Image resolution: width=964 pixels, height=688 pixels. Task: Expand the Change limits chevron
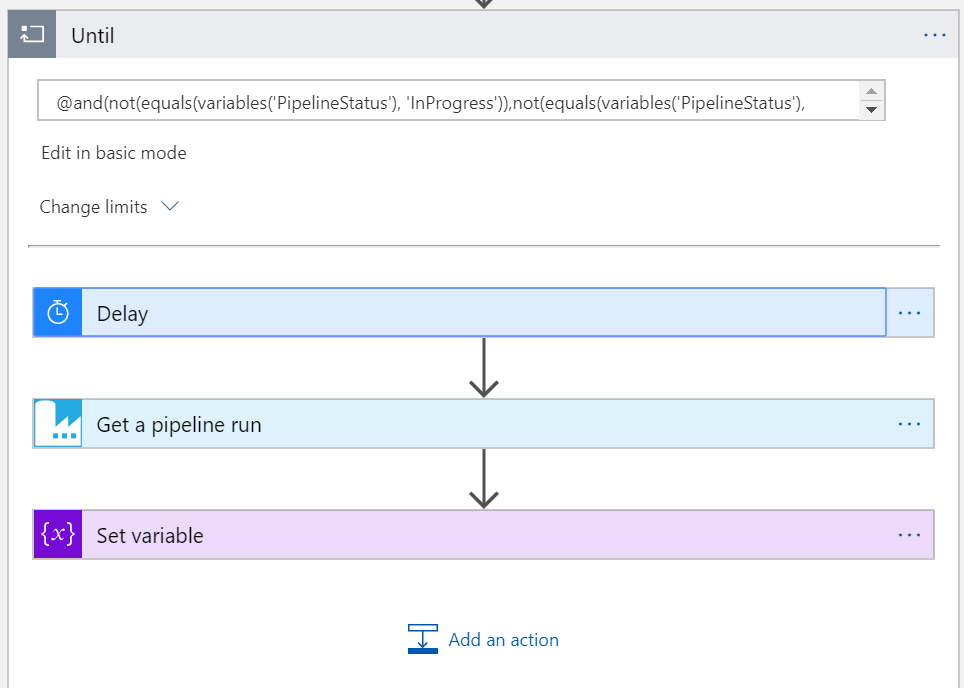click(170, 206)
